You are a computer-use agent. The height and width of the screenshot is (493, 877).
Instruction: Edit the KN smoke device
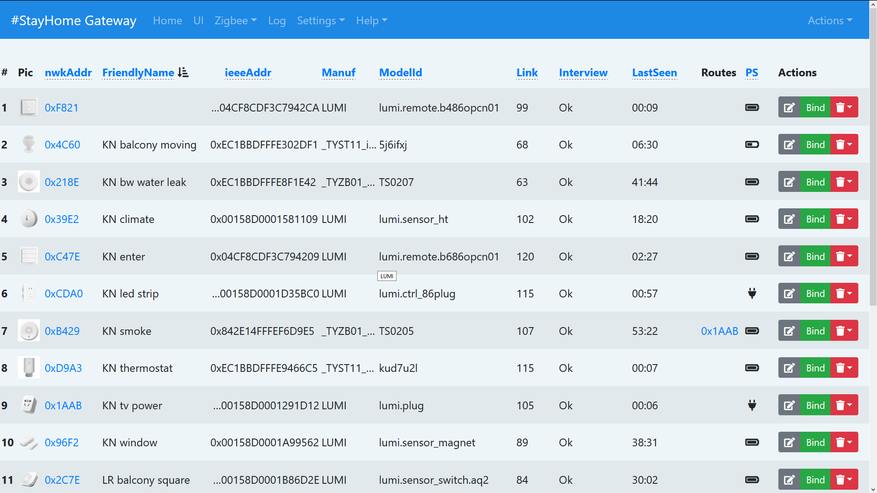789,331
